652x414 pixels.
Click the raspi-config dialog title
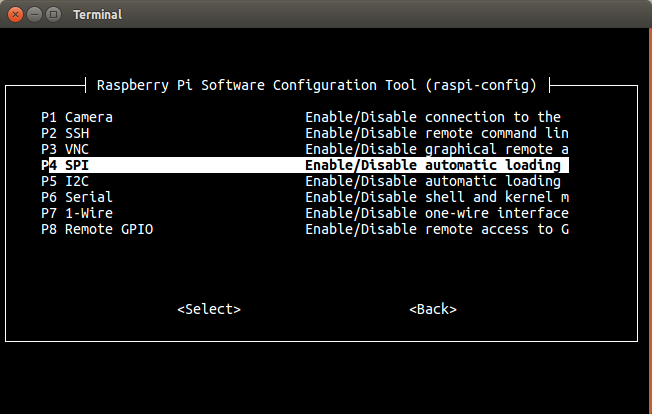(x=317, y=85)
